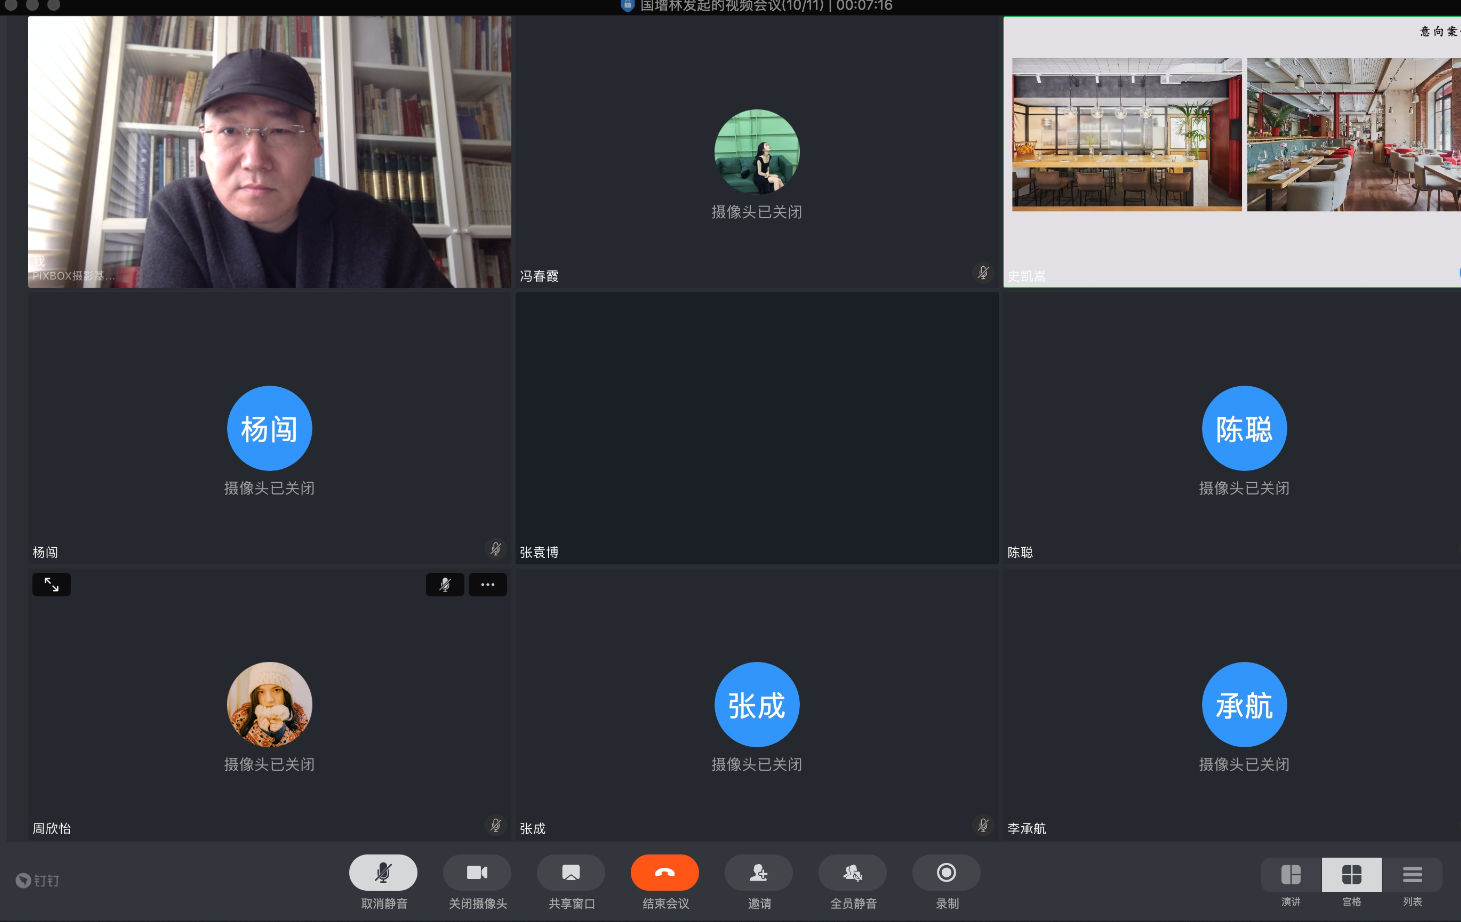This screenshot has height=922, width=1461.
Task: End the meeting with red 结束会议 button
Action: click(665, 873)
